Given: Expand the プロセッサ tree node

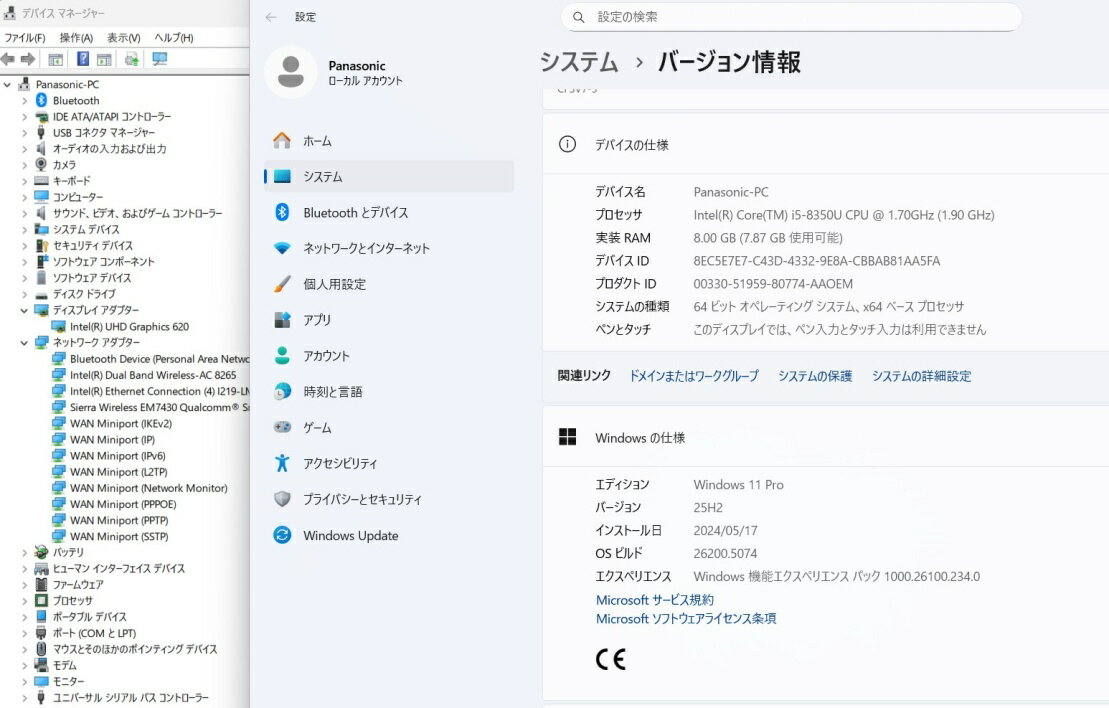Looking at the screenshot, I should point(24,600).
